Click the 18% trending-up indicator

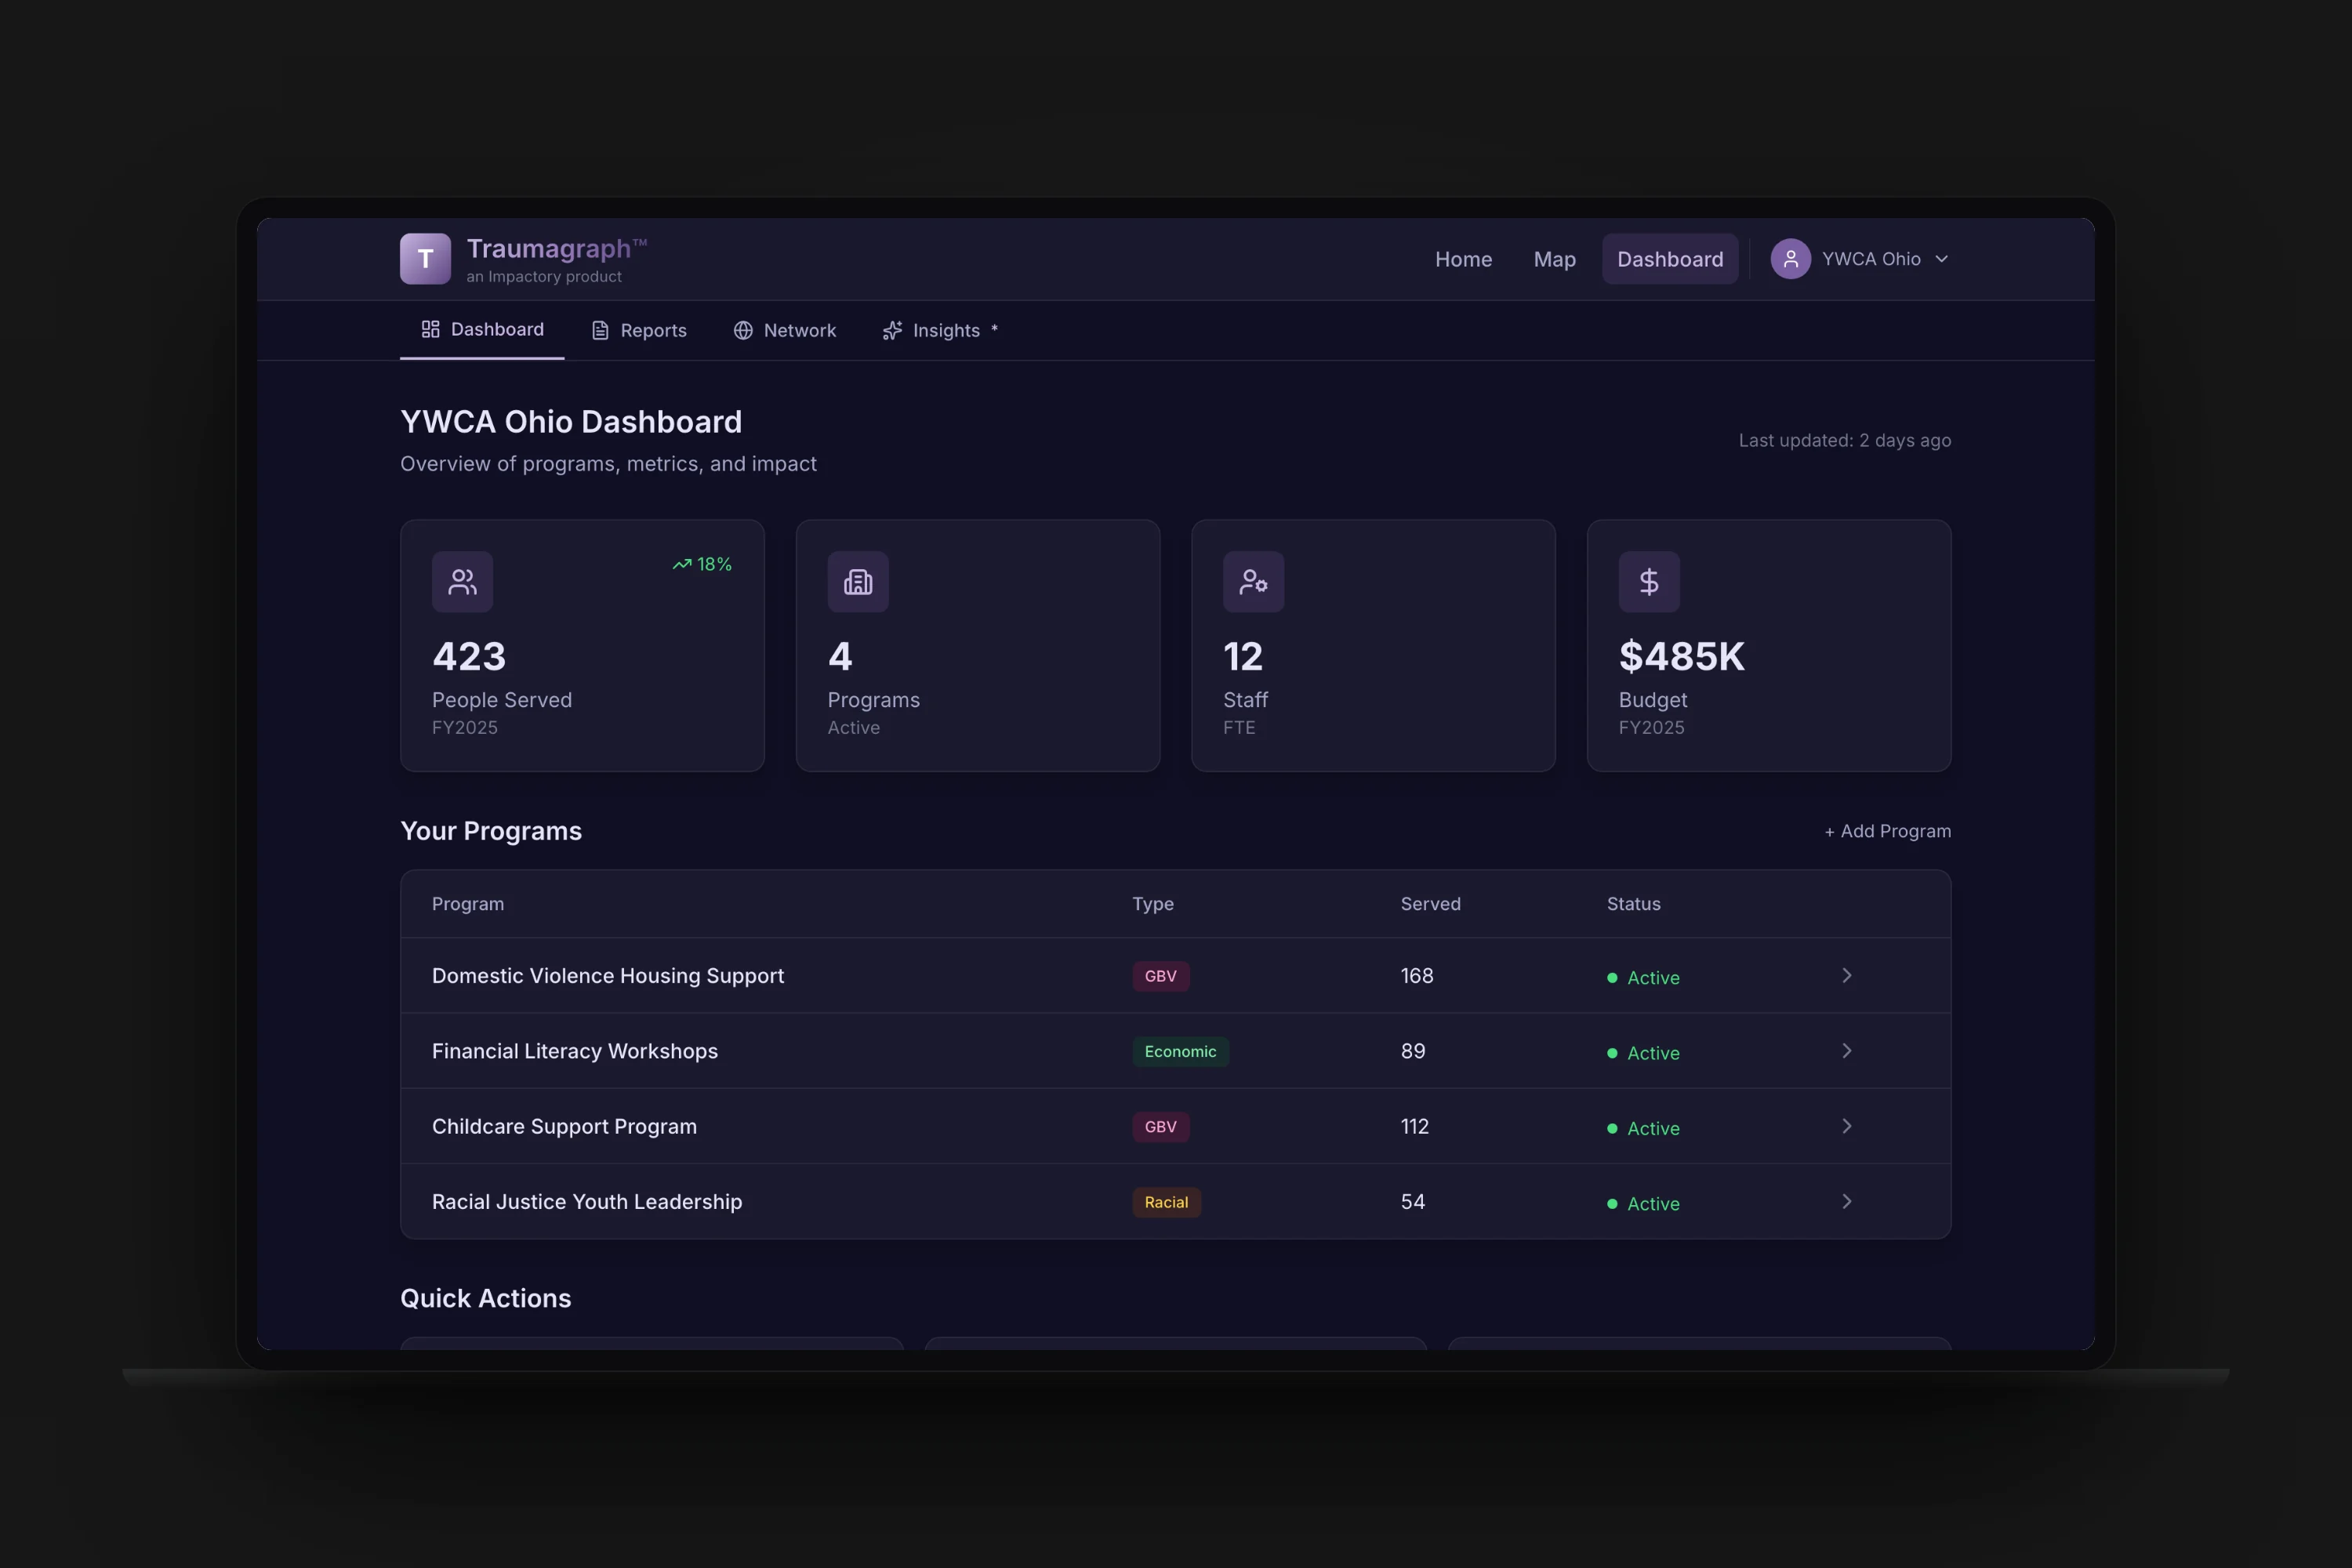(702, 564)
